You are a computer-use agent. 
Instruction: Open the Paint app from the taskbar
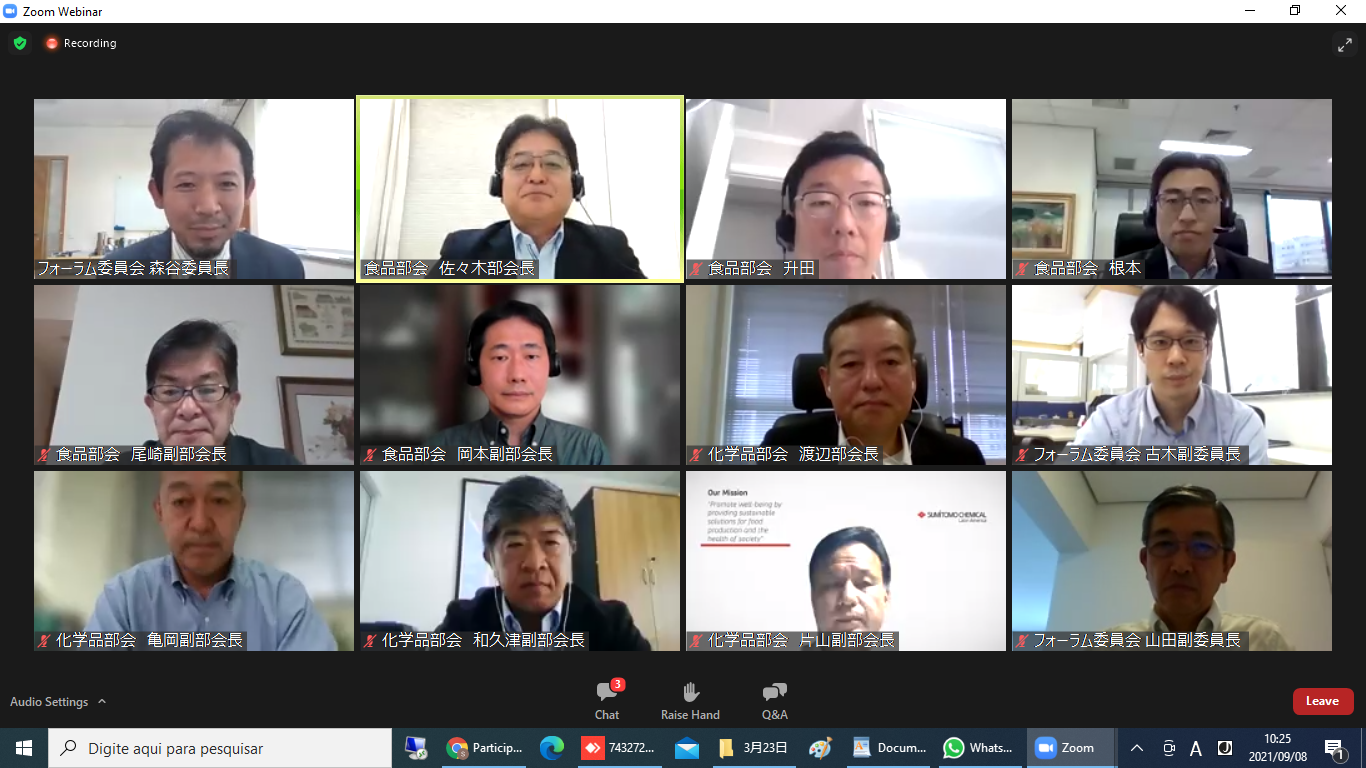820,748
